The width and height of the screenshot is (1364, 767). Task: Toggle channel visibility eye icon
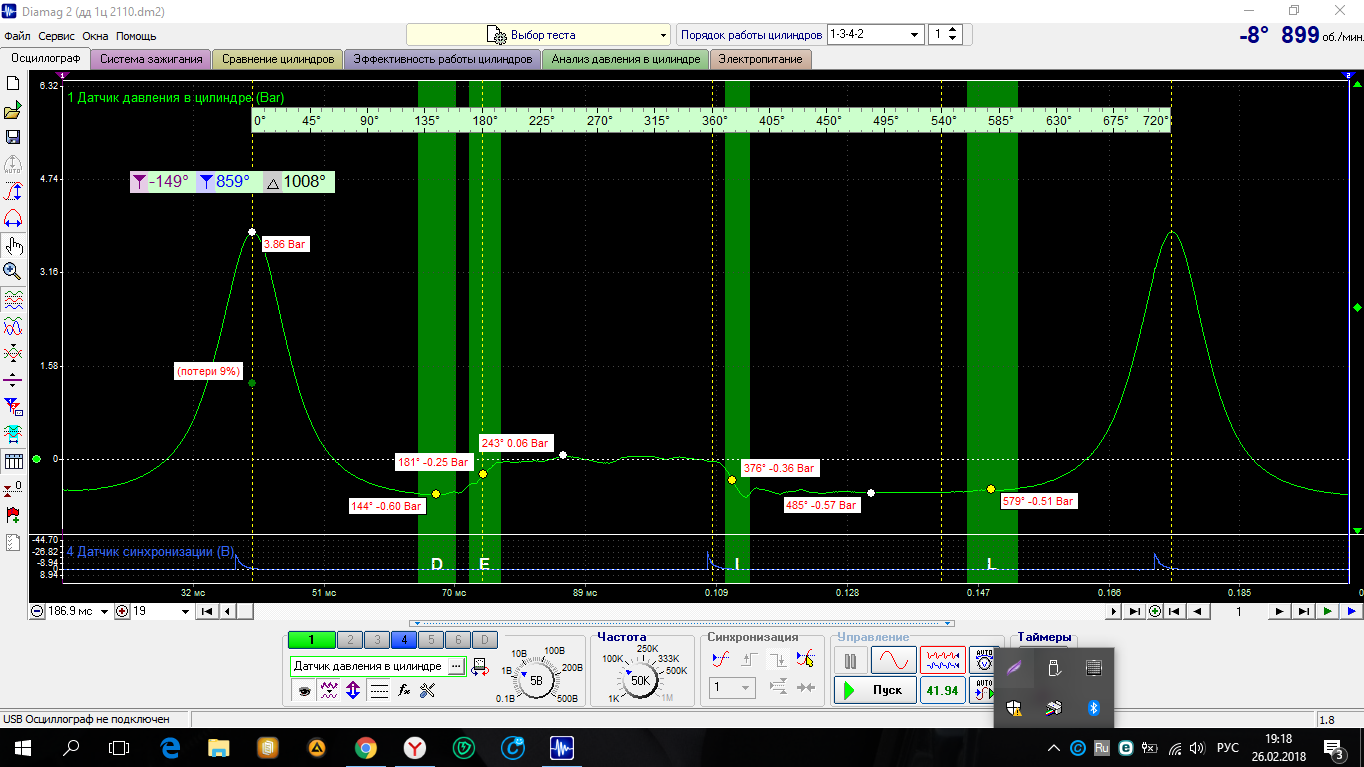pyautogui.click(x=303, y=690)
